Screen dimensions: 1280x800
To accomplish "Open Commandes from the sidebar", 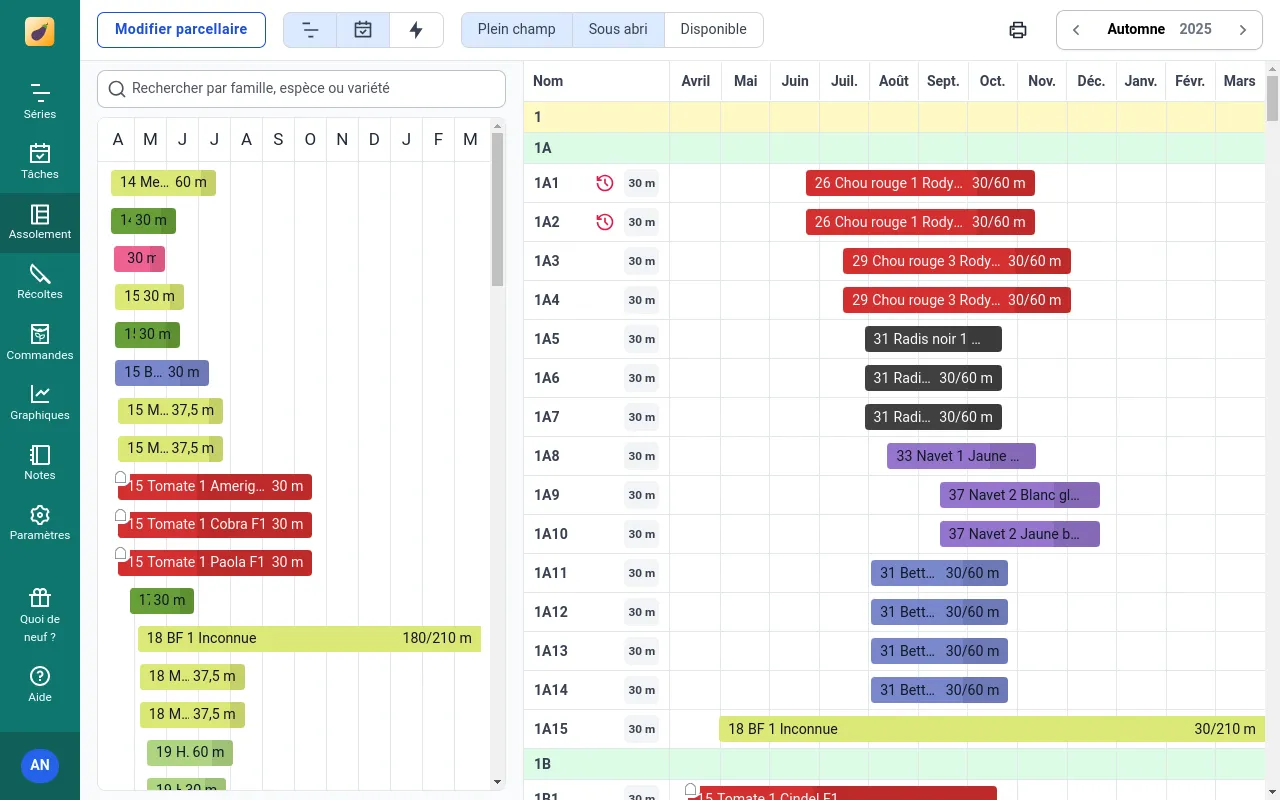I will pos(40,342).
